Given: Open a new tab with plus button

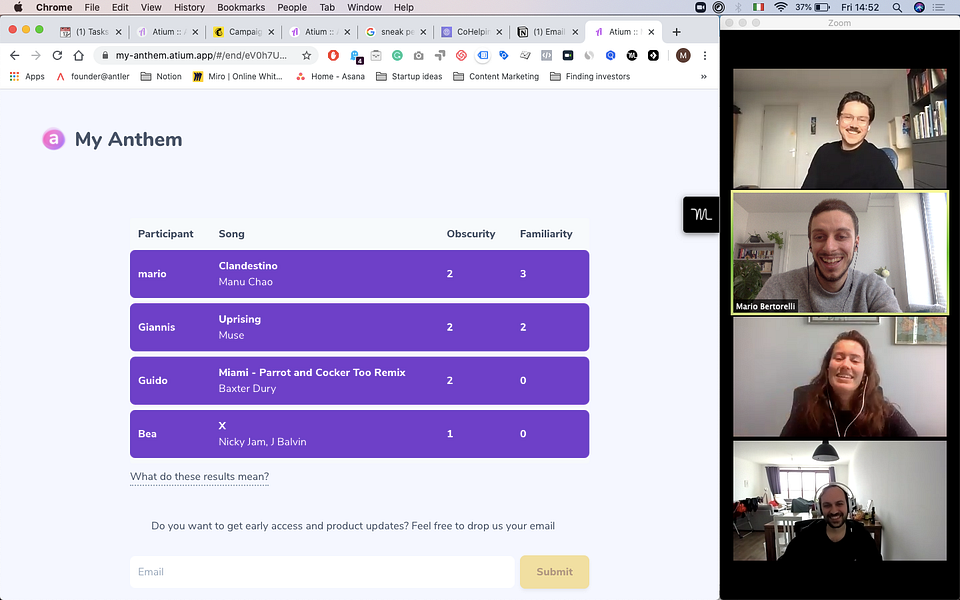Looking at the screenshot, I should click(x=677, y=32).
